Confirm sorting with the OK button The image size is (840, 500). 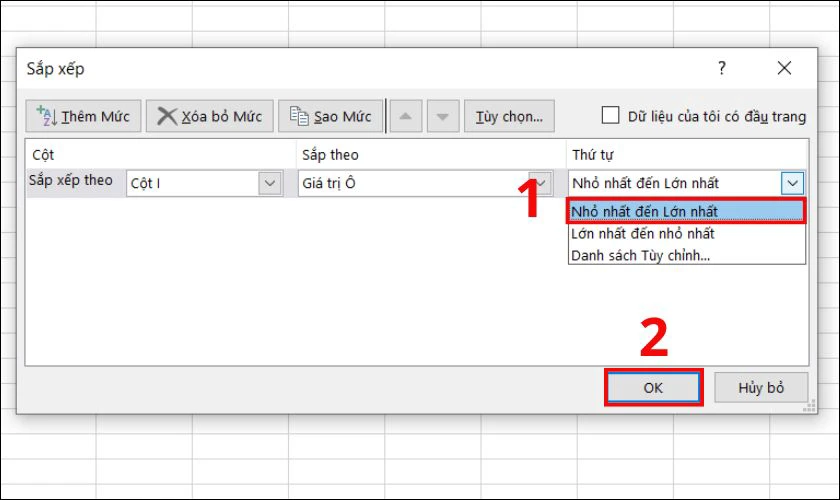(653, 387)
